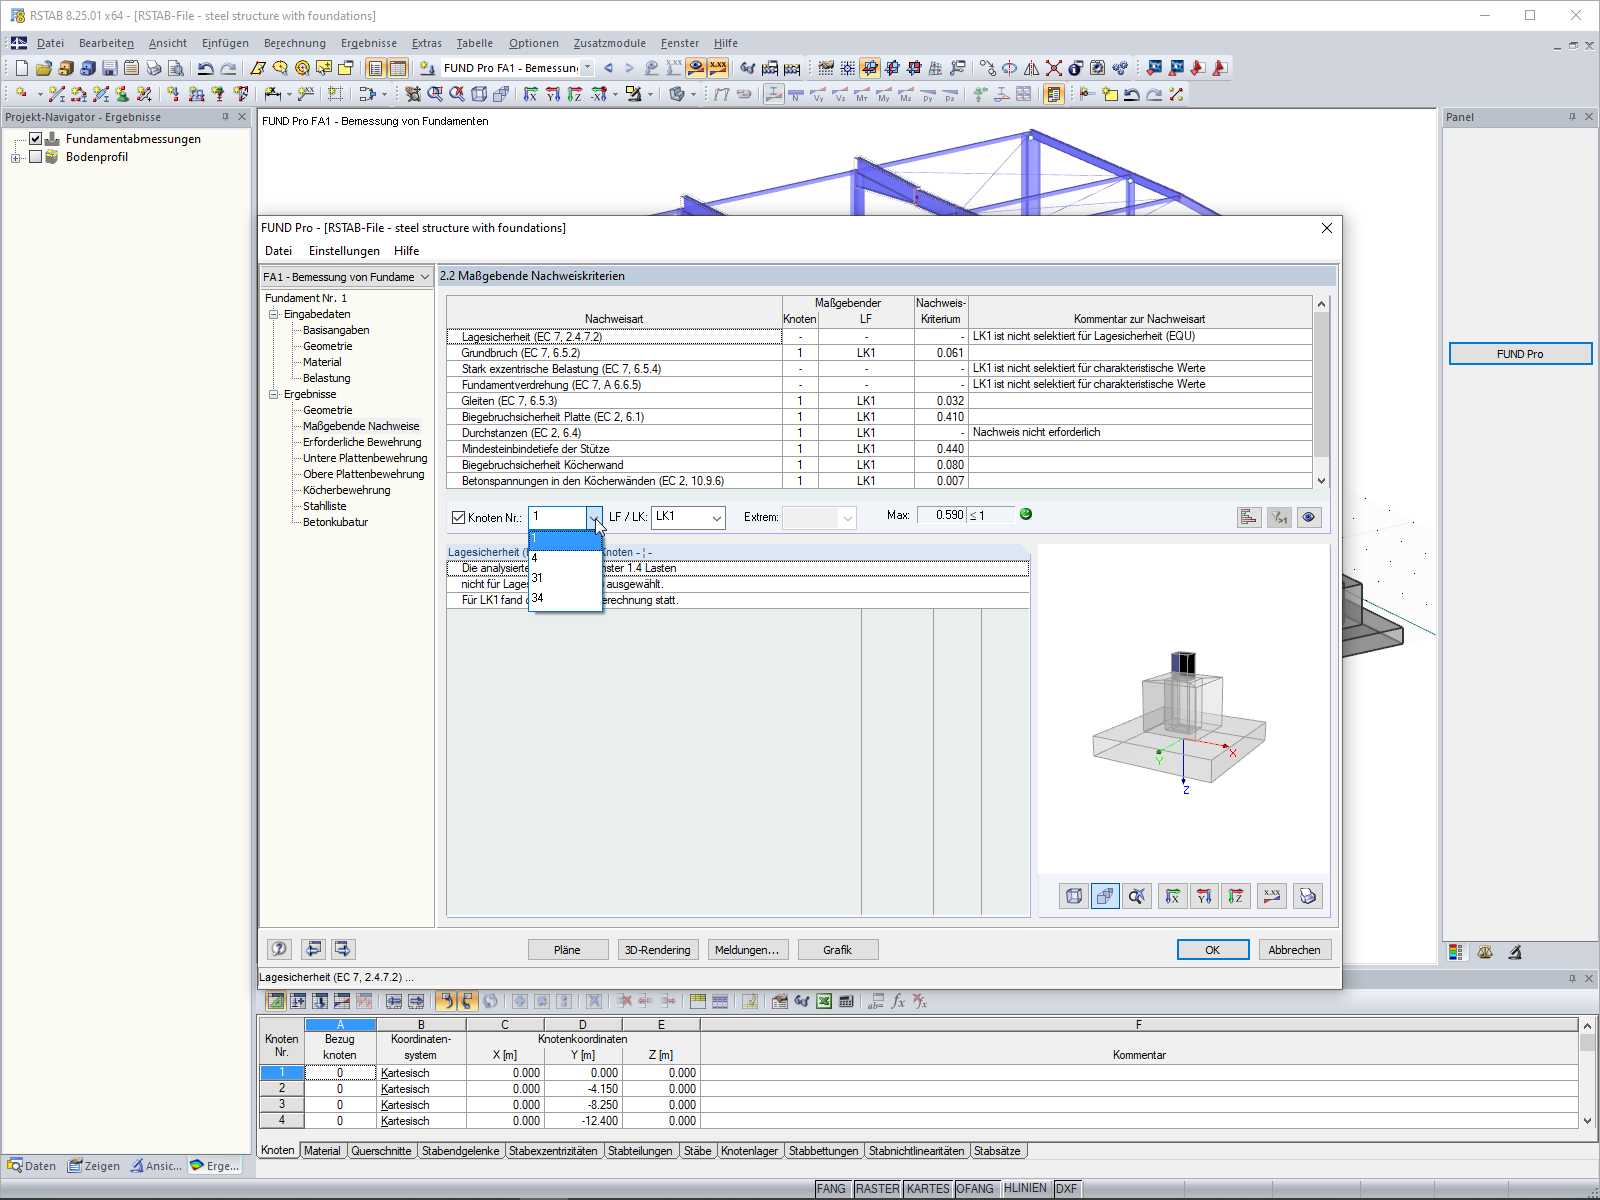
Task: Go to next FUND Pro input window
Action: [343, 949]
